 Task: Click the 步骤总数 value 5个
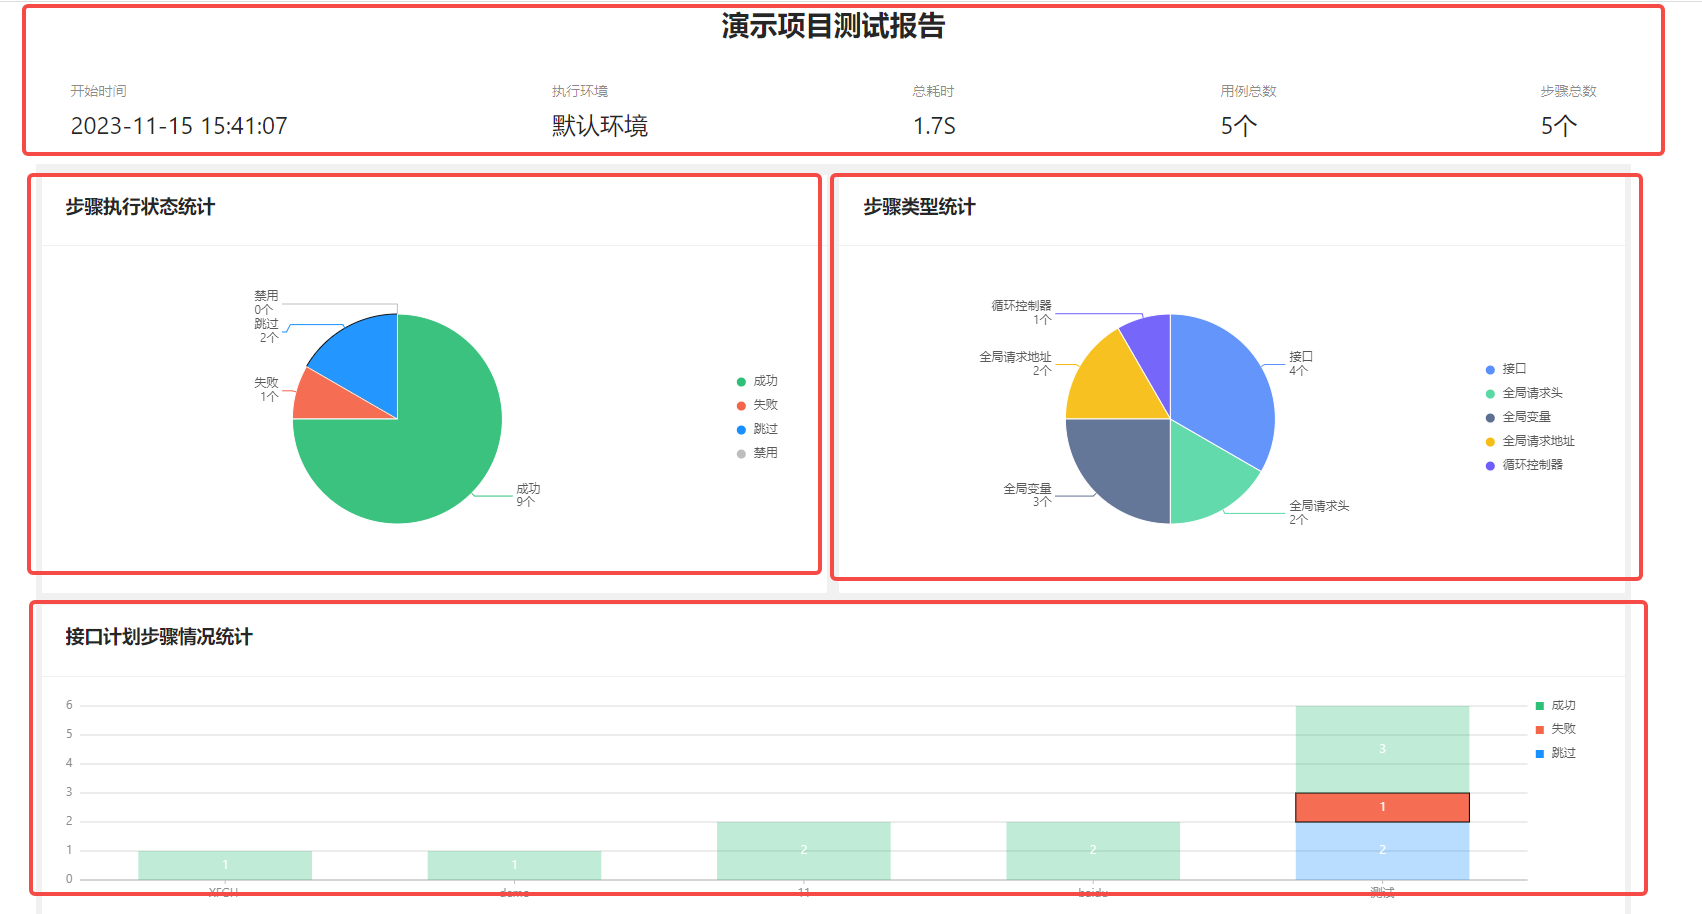(x=1559, y=126)
